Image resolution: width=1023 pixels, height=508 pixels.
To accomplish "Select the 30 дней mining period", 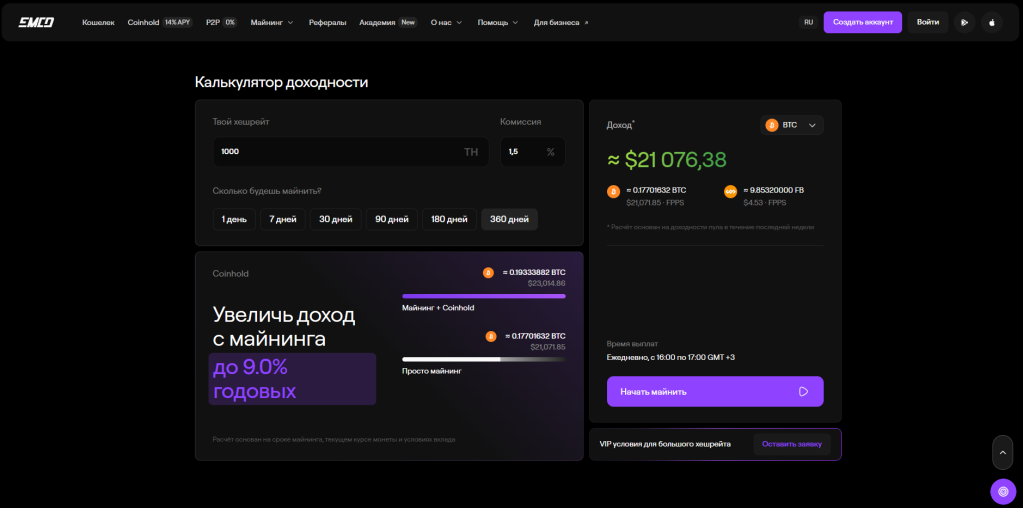I will (336, 219).
